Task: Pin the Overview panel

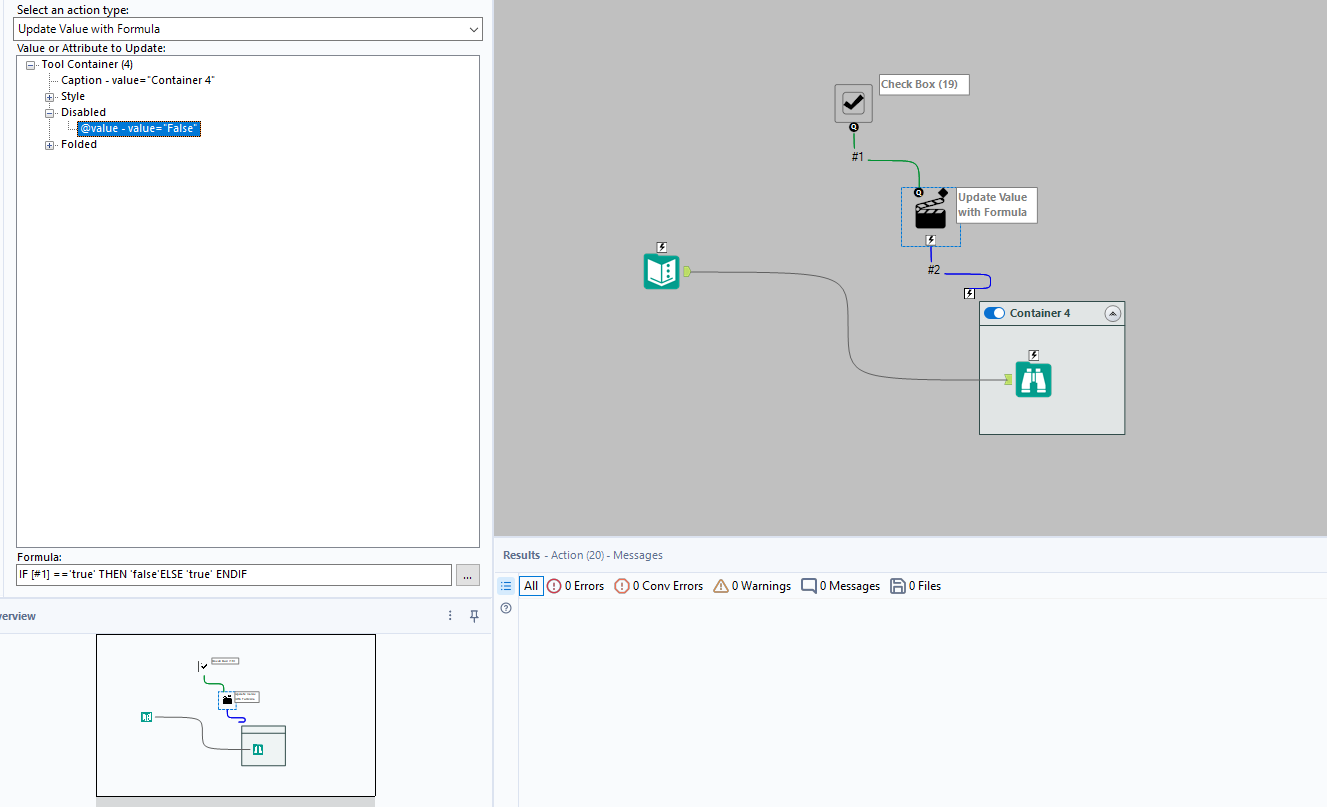Action: [474, 616]
